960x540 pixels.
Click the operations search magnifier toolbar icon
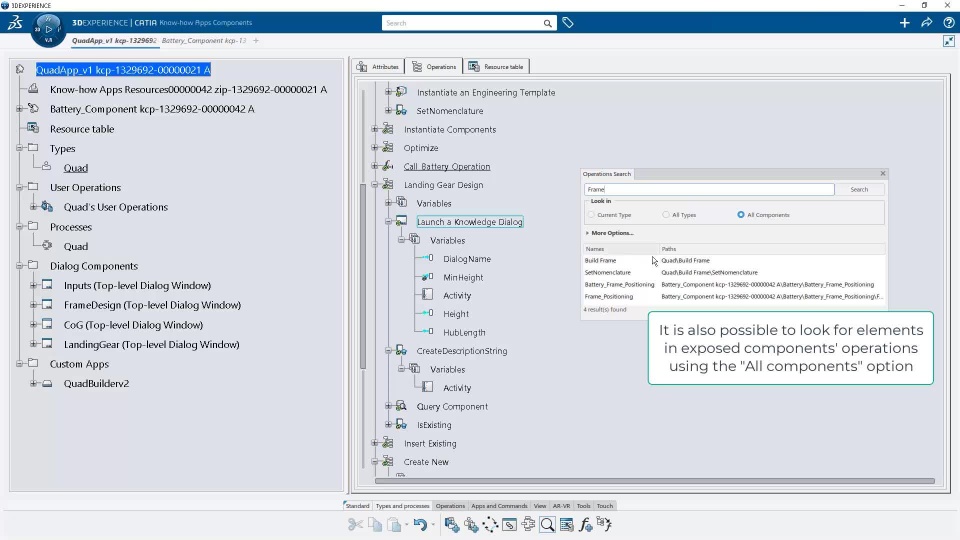547,525
